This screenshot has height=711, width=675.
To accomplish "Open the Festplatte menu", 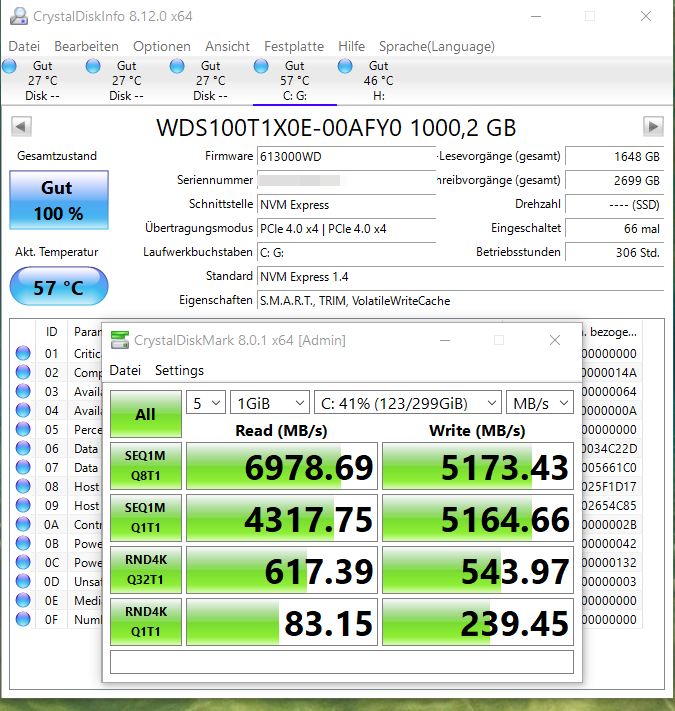I will 294,46.
